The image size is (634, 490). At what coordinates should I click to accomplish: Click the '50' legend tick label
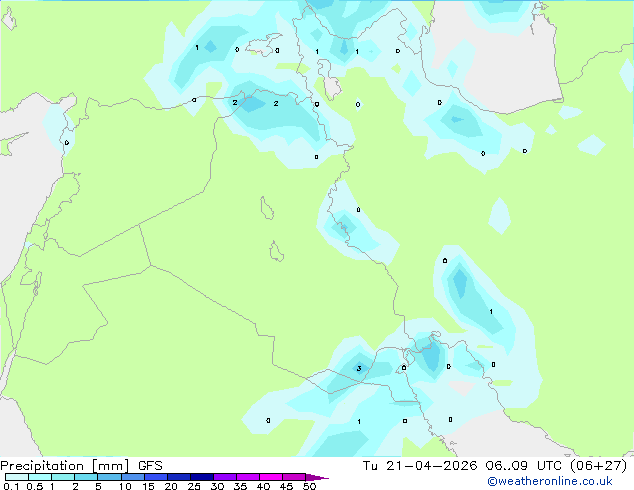click(x=309, y=486)
